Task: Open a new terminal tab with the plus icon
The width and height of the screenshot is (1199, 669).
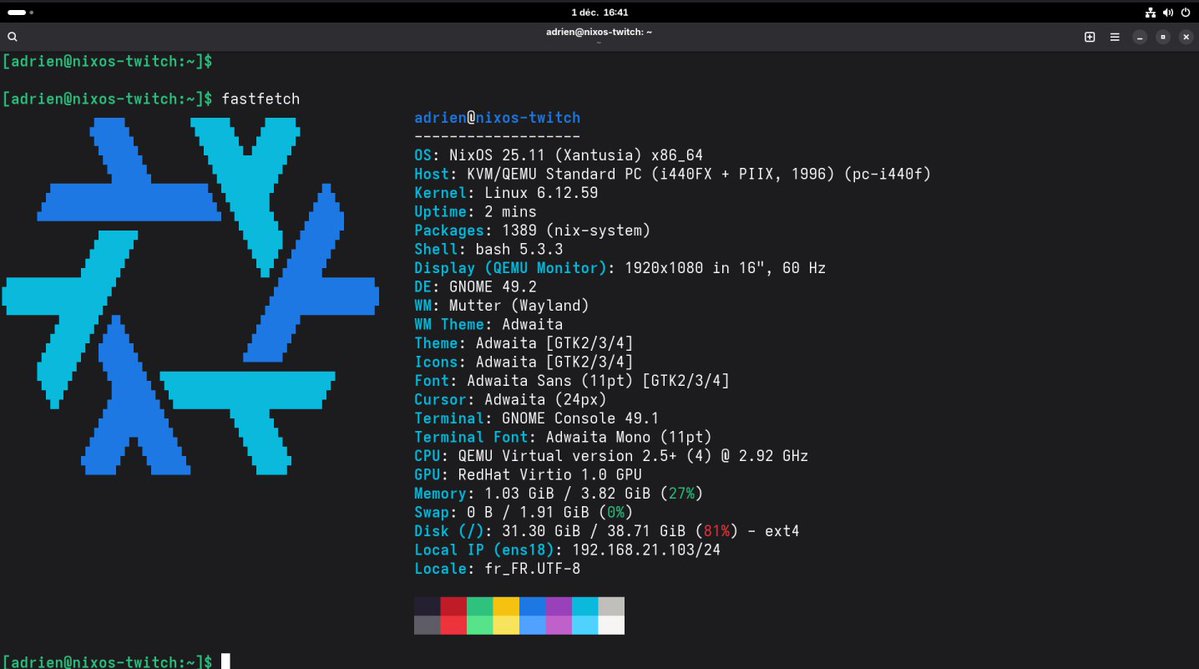Action: pyautogui.click(x=1089, y=36)
